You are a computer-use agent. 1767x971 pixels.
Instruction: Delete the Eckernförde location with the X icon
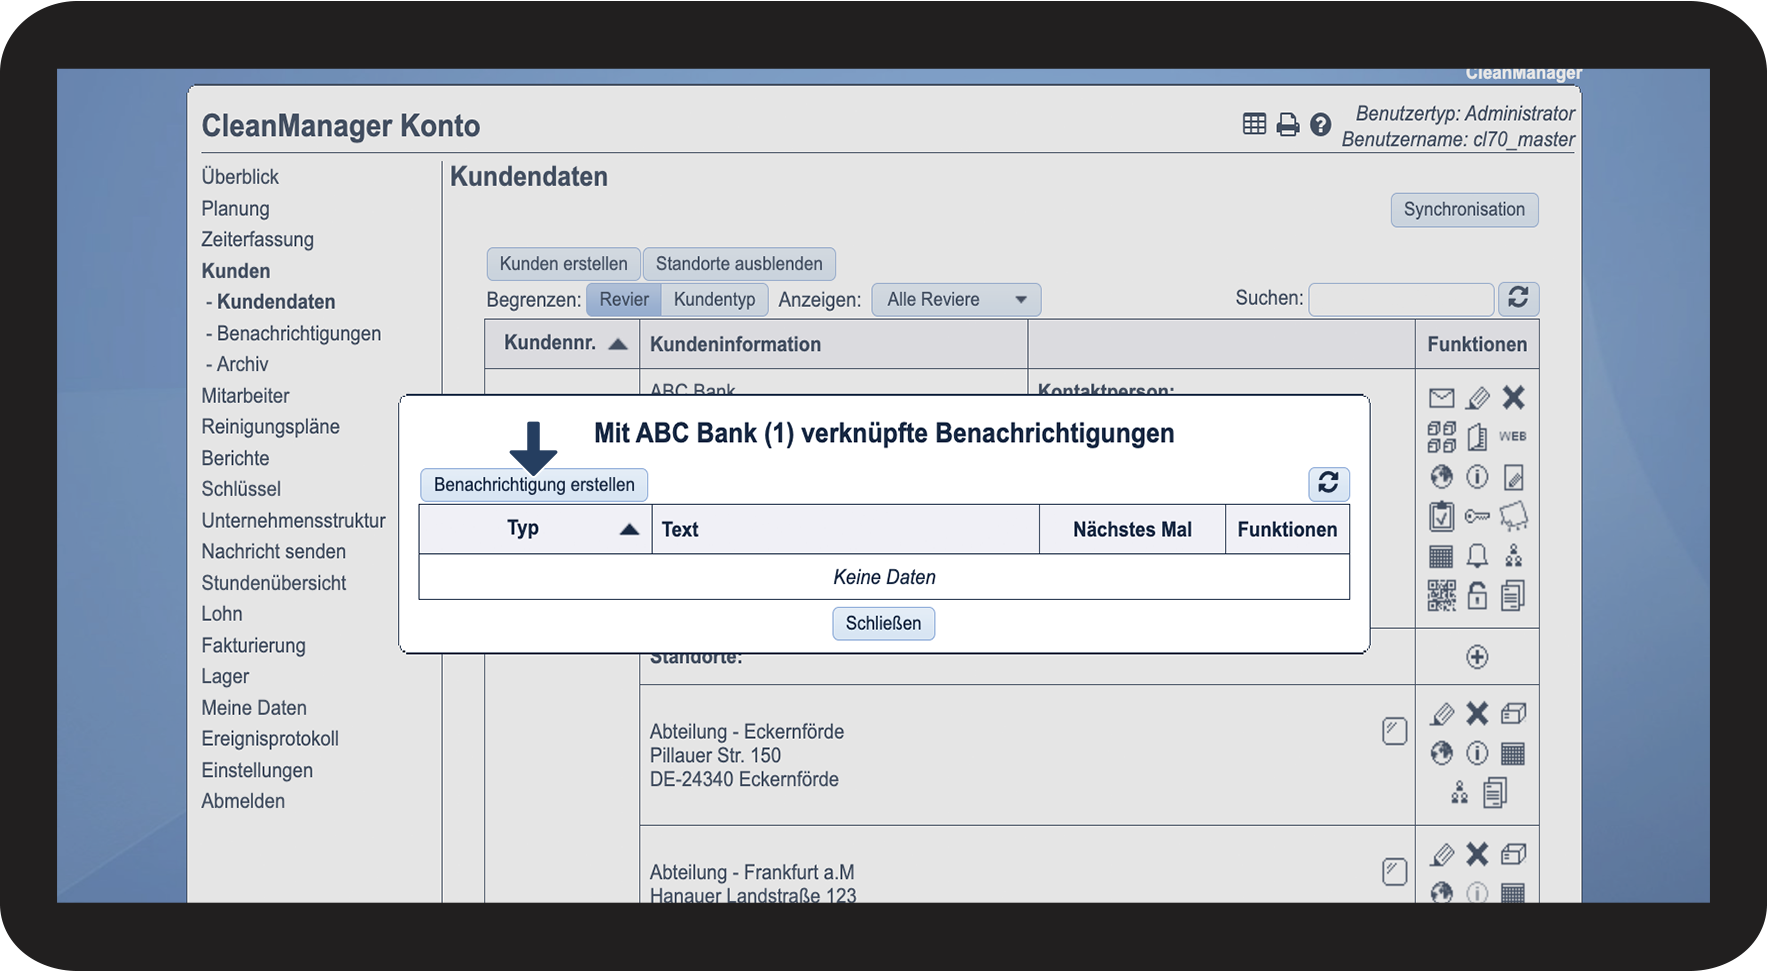[x=1477, y=713]
